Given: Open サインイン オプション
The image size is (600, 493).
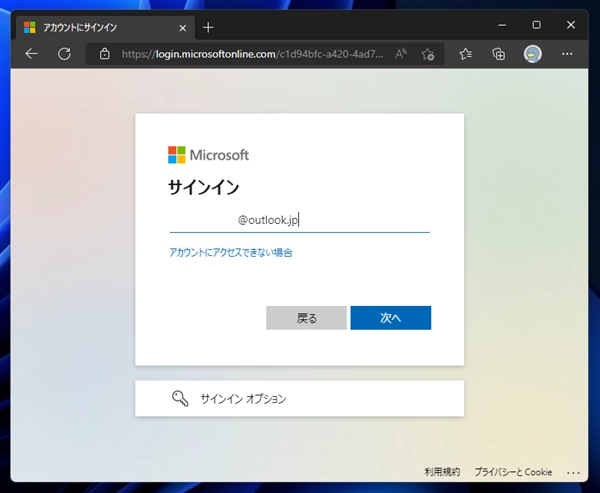Looking at the screenshot, I should click(x=300, y=398).
